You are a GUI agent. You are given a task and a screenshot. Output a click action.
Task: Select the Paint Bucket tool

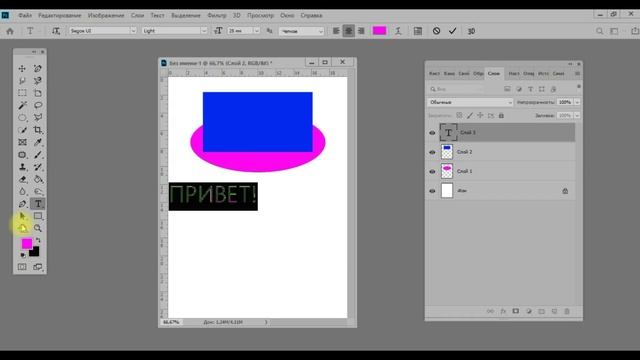point(38,179)
